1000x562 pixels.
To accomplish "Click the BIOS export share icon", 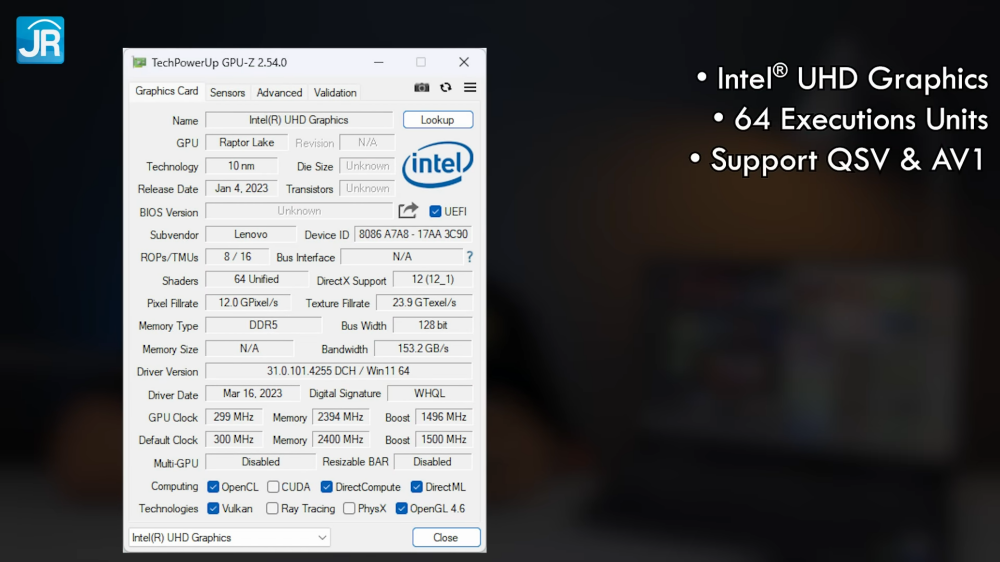I will coord(408,211).
